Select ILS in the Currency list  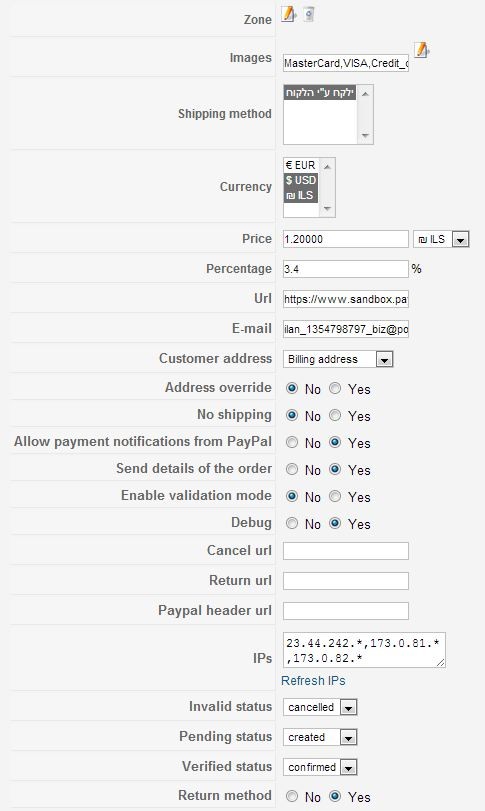coord(300,196)
